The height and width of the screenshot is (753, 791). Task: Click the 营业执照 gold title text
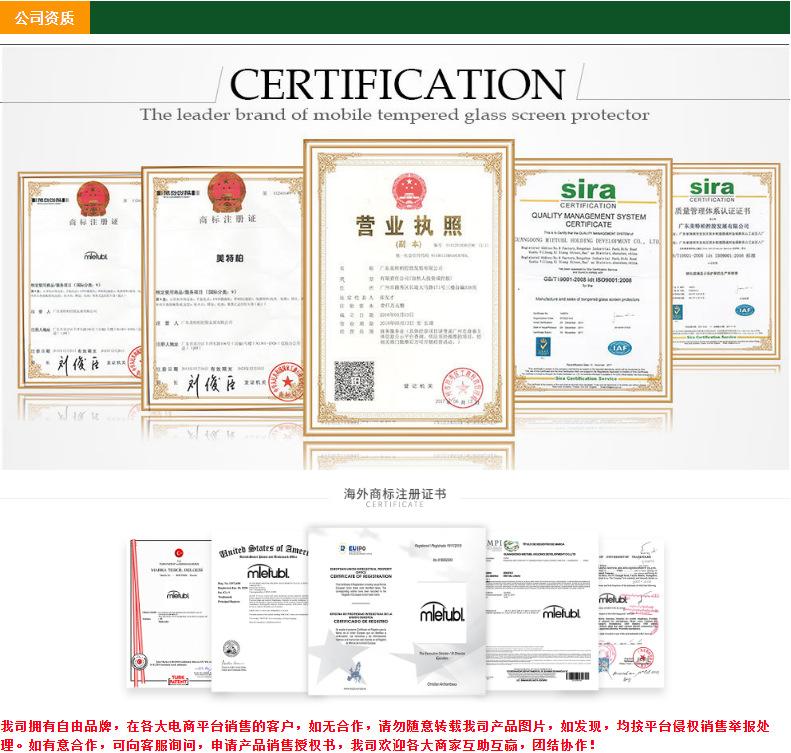[x=409, y=225]
